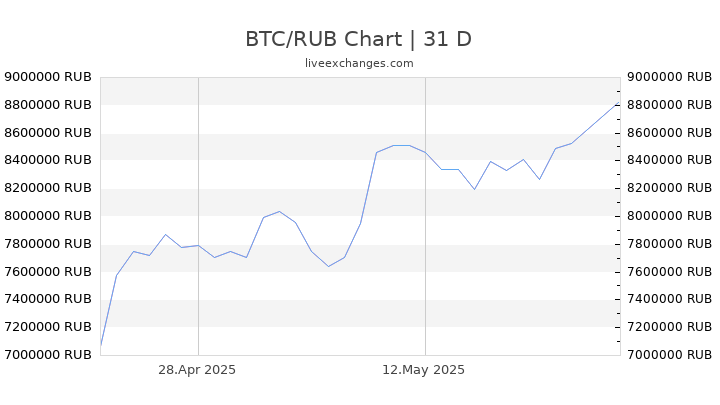Select the 28.Apr 2025 date label
This screenshot has height=405, width=720.
[x=197, y=370]
